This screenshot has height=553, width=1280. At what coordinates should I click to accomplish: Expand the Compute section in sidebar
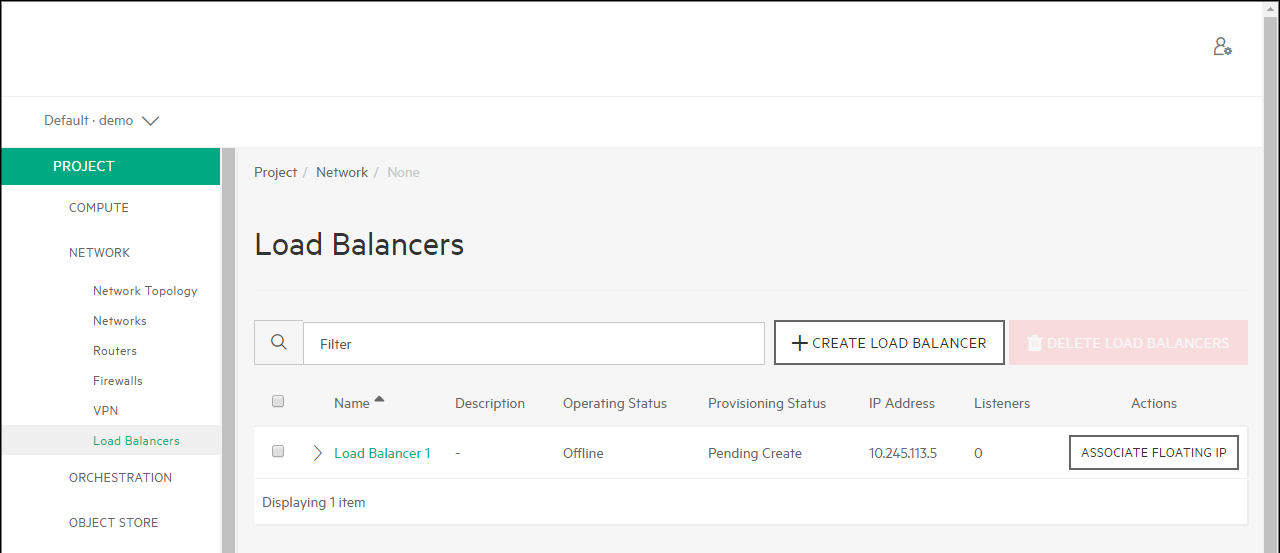[x=99, y=208]
